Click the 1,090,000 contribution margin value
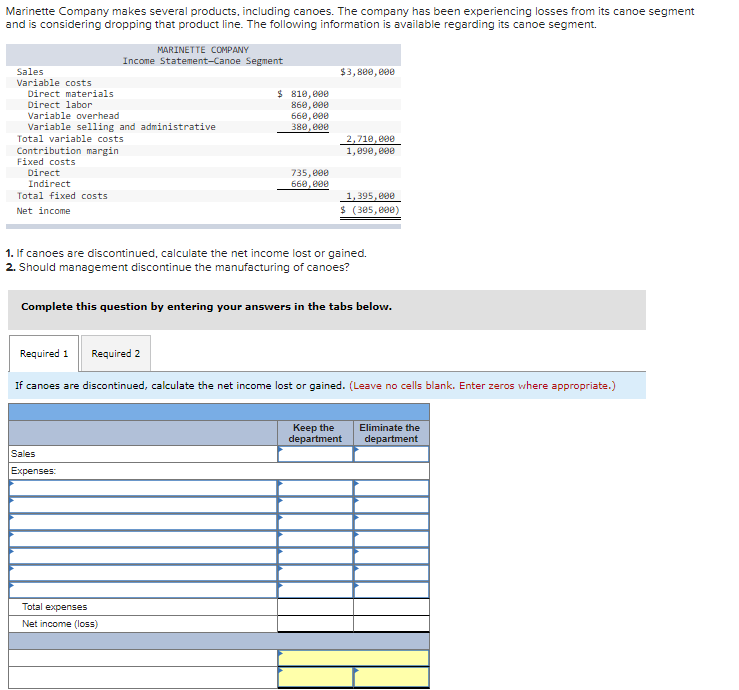739x690 pixels. pos(370,151)
